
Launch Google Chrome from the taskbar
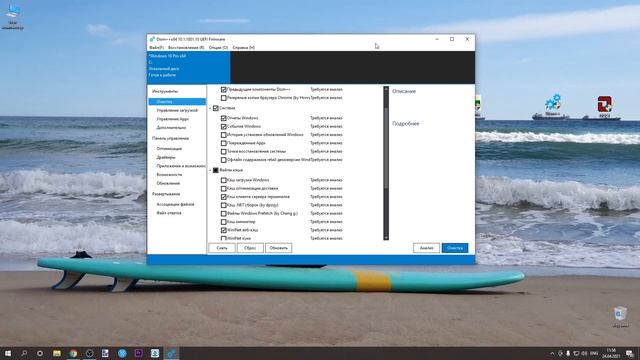point(73,353)
